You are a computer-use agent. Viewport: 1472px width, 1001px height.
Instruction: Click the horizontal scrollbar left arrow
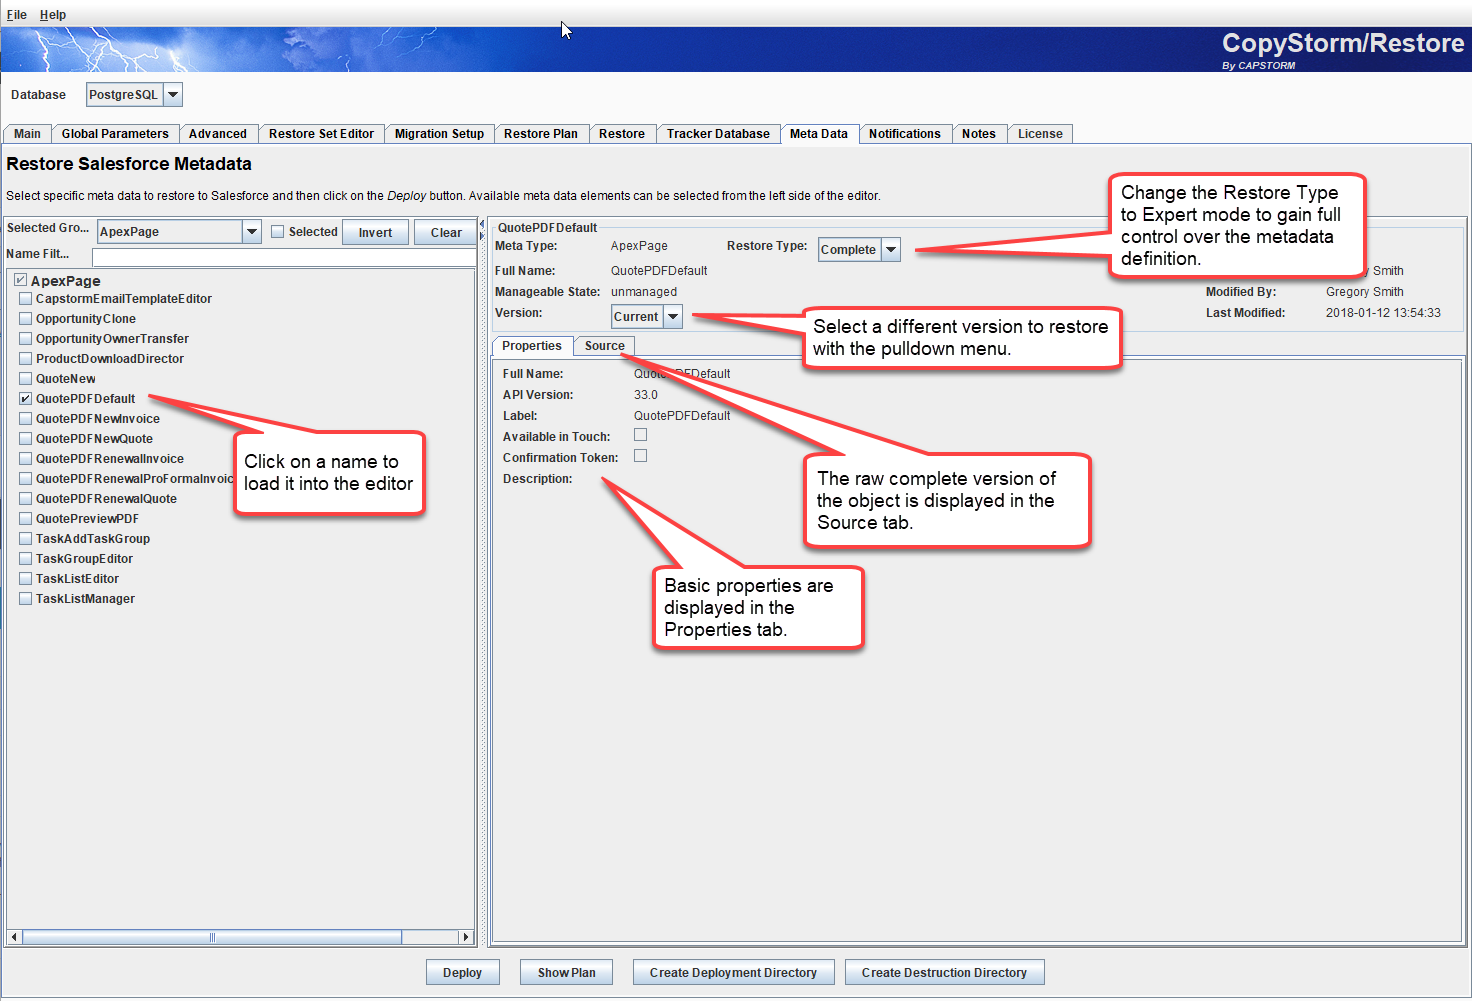(x=14, y=937)
